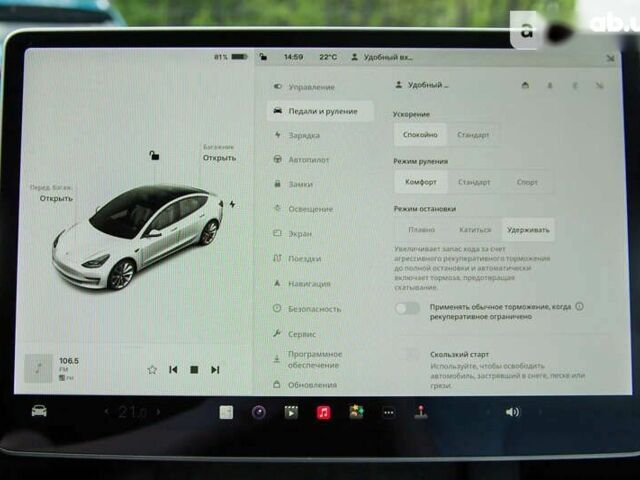Open the more apps (three dots) launcher
Image resolution: width=640 pixels, height=480 pixels.
[x=388, y=412]
